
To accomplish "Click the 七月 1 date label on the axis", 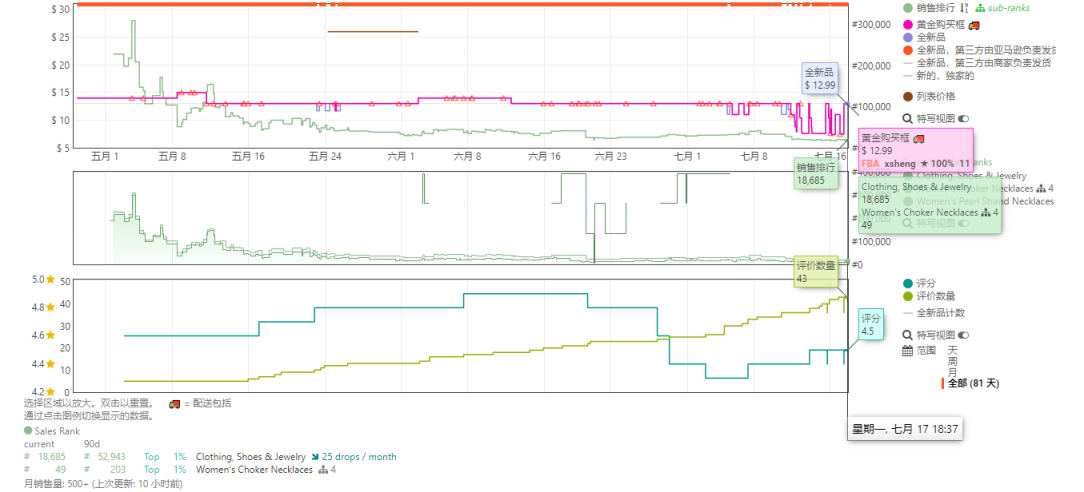I will [x=688, y=157].
